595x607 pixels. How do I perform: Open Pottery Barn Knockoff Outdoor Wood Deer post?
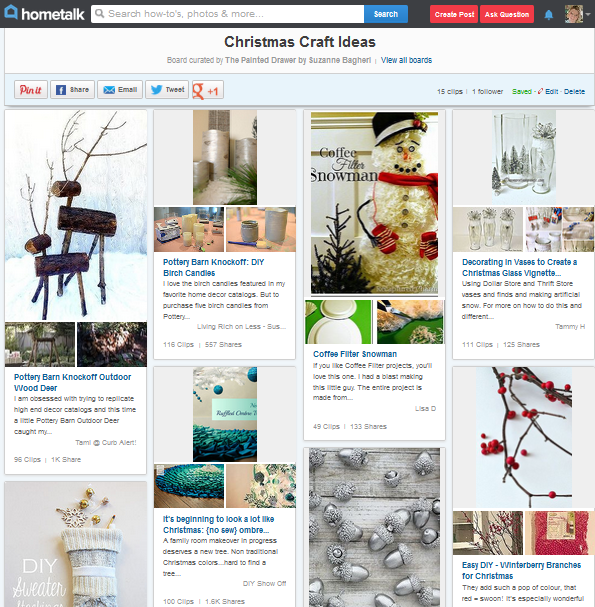[x=72, y=382]
